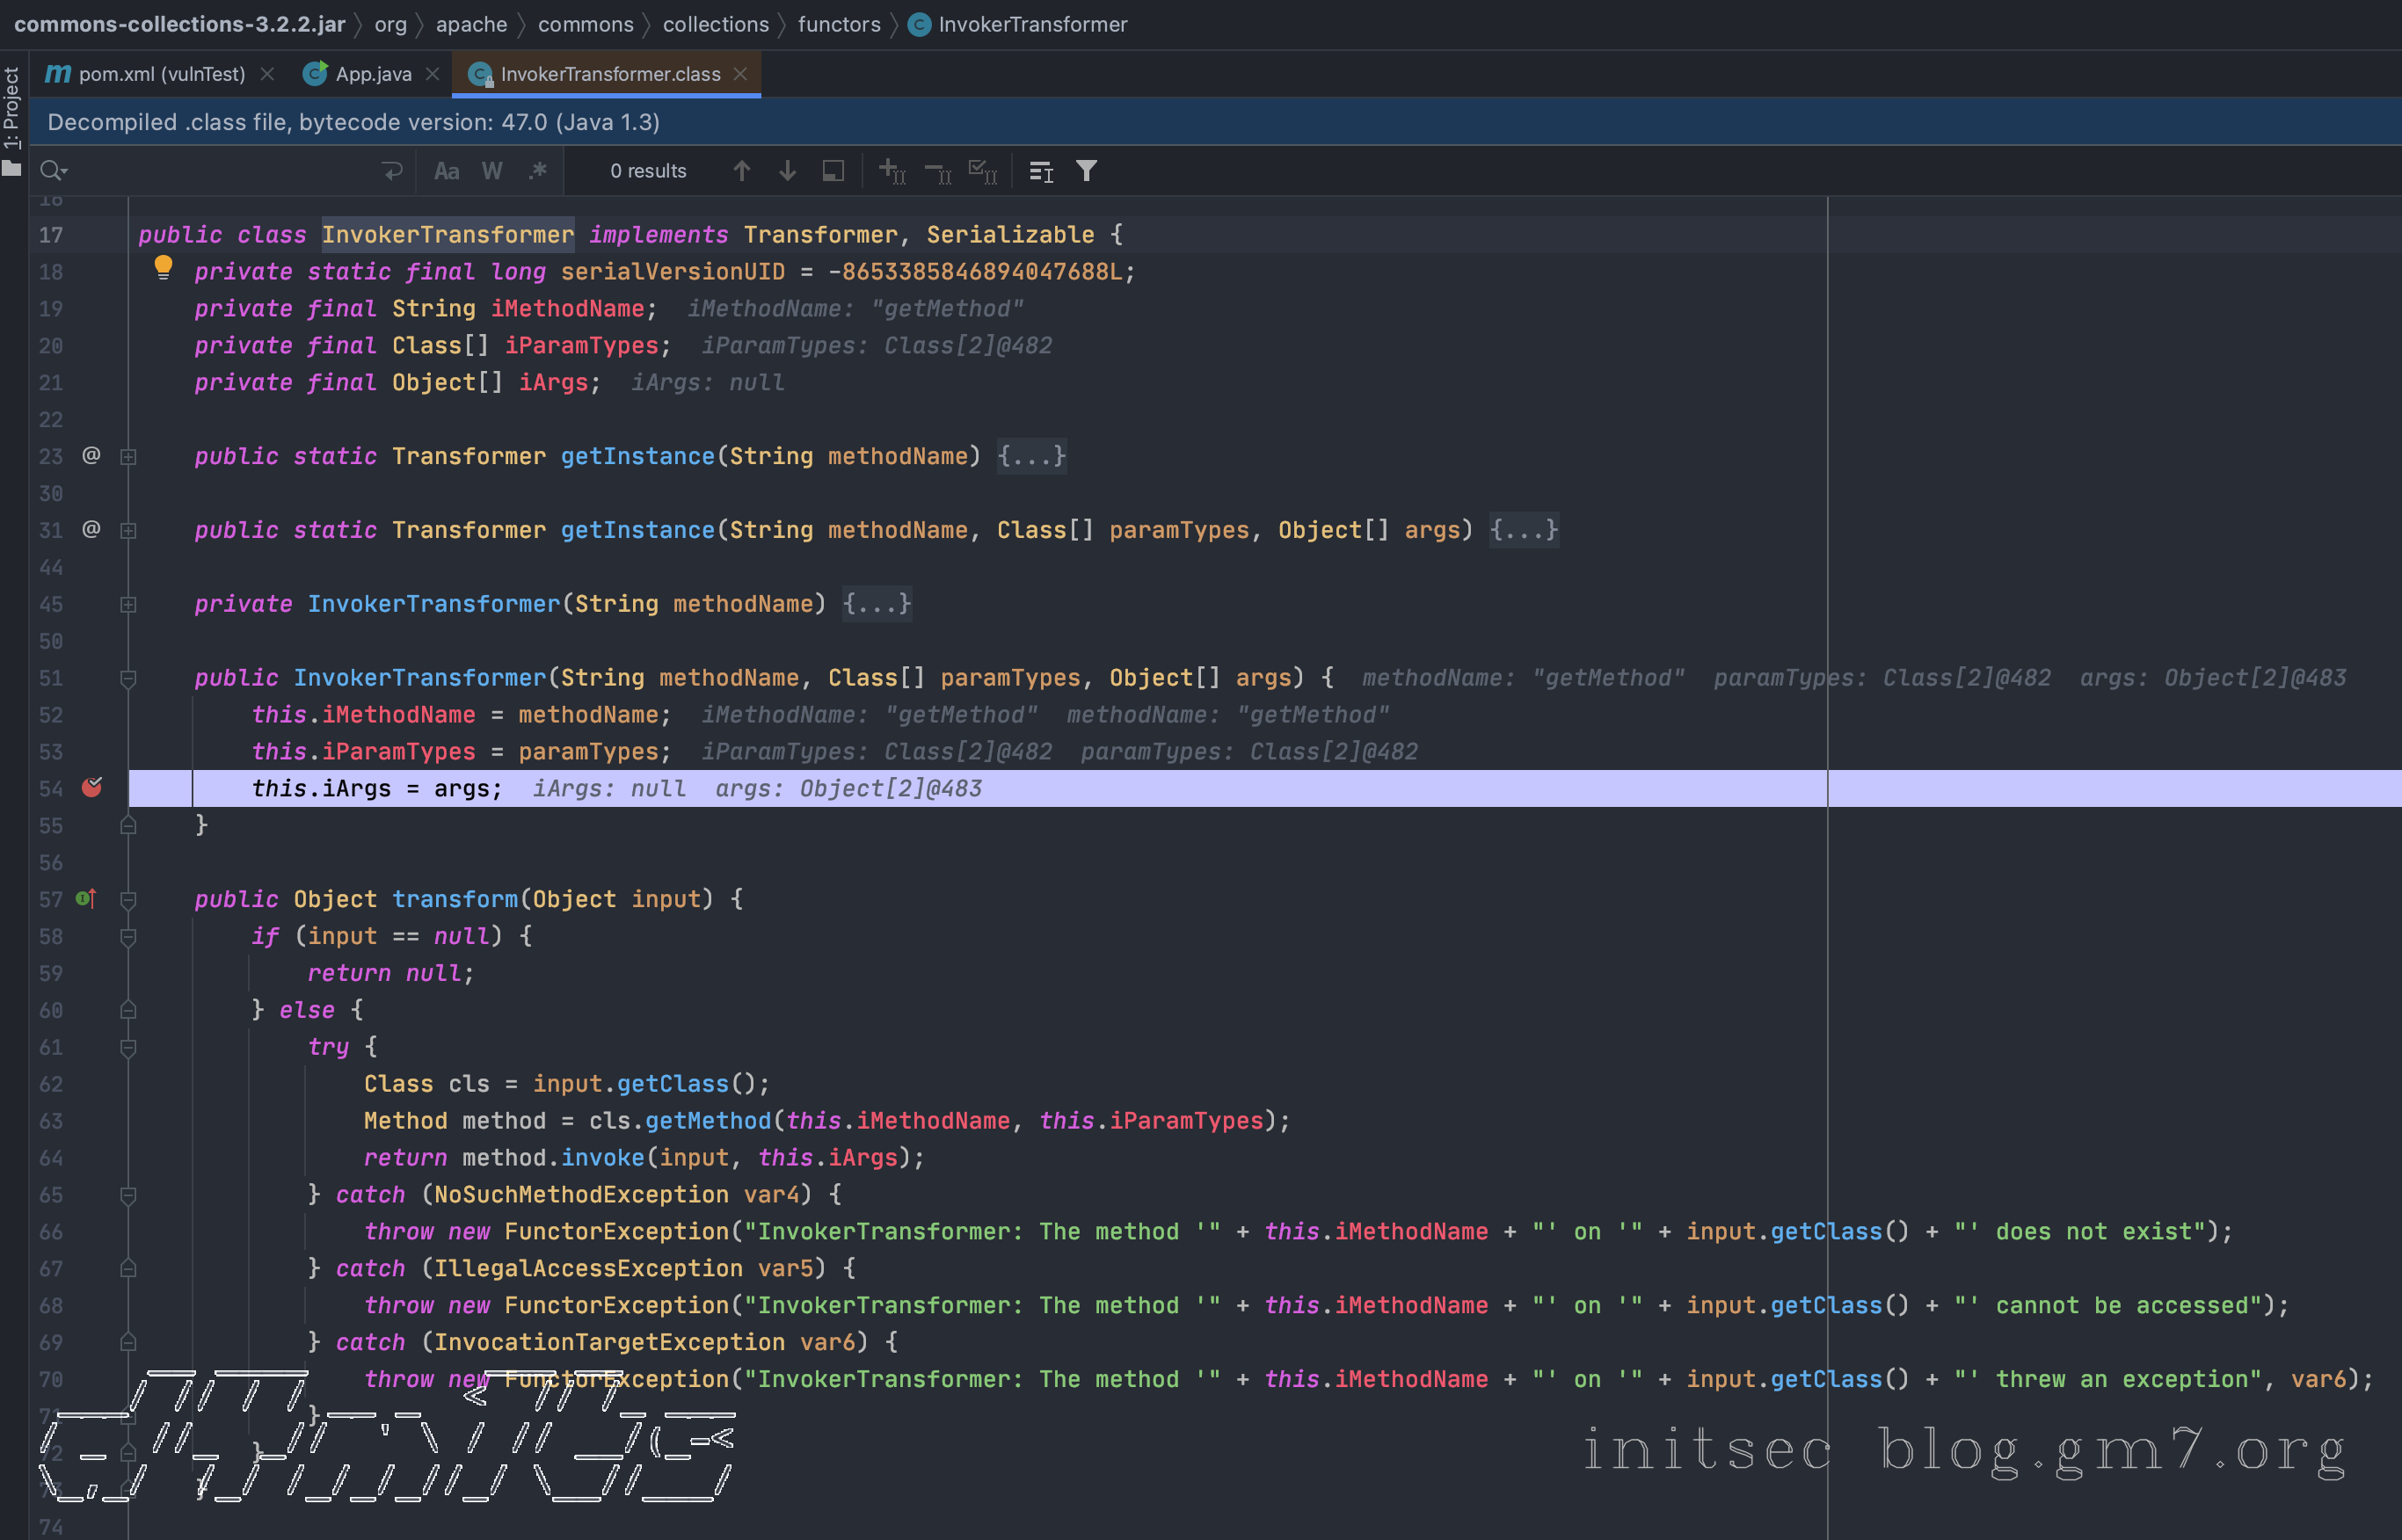The width and height of the screenshot is (2402, 1540).
Task: Go to previous search occurrence arrow
Action: pos(741,171)
